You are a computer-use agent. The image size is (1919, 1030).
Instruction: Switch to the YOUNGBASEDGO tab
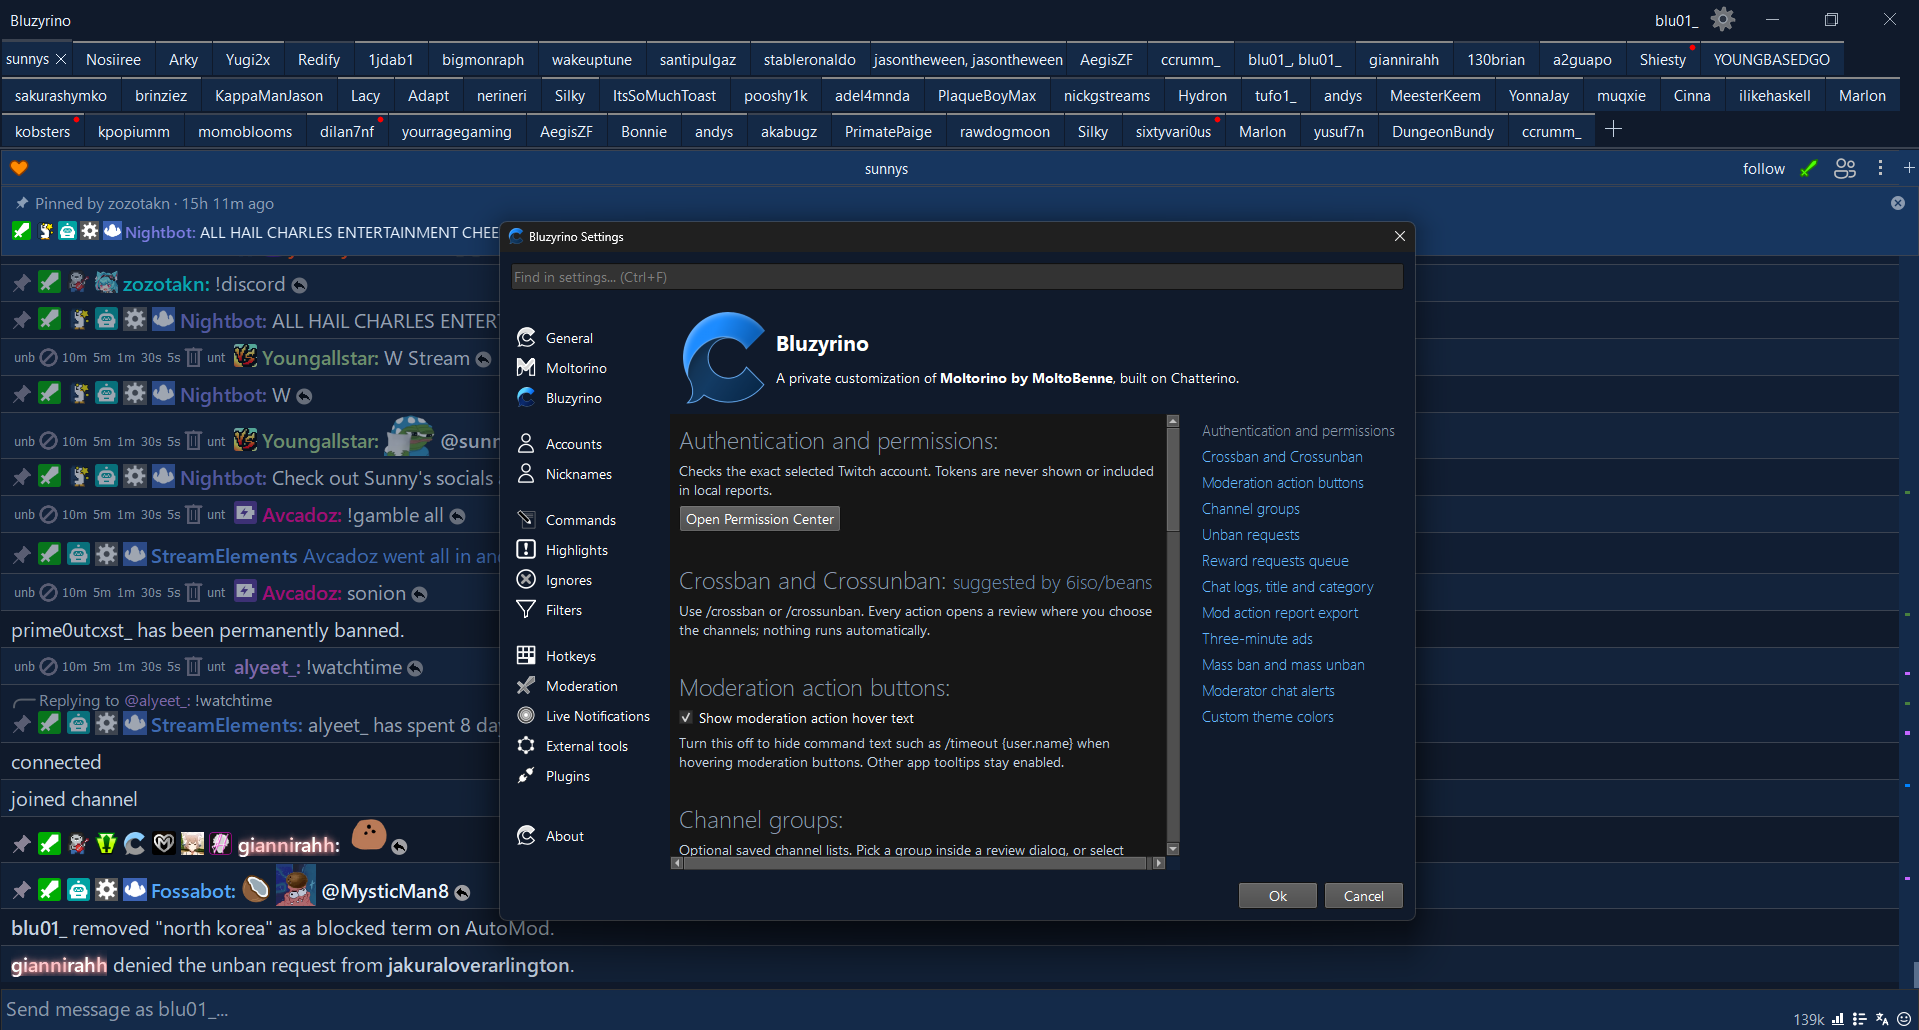(1771, 59)
